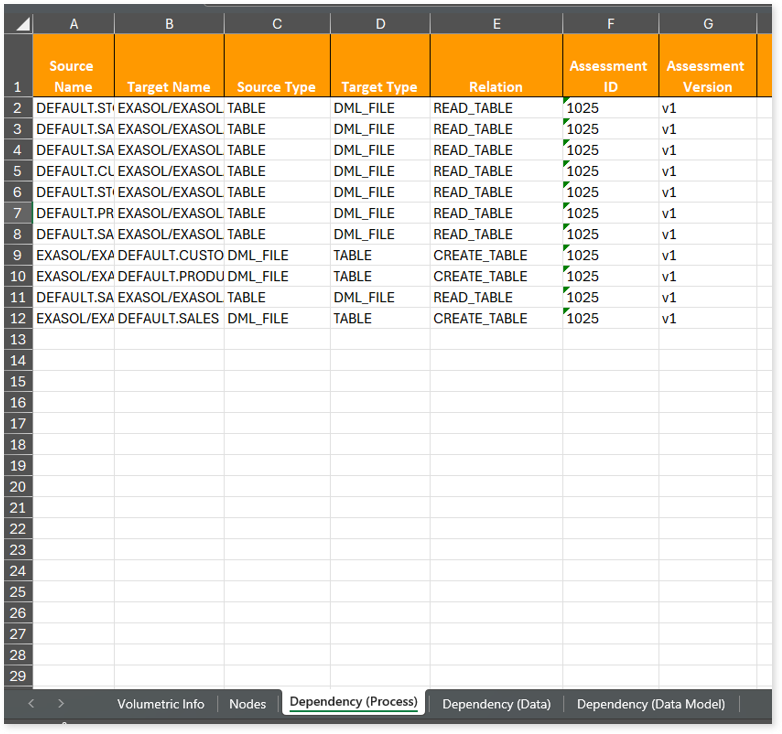Click the Select All corner triangle
The width and height of the screenshot is (782, 734).
click(x=18, y=23)
